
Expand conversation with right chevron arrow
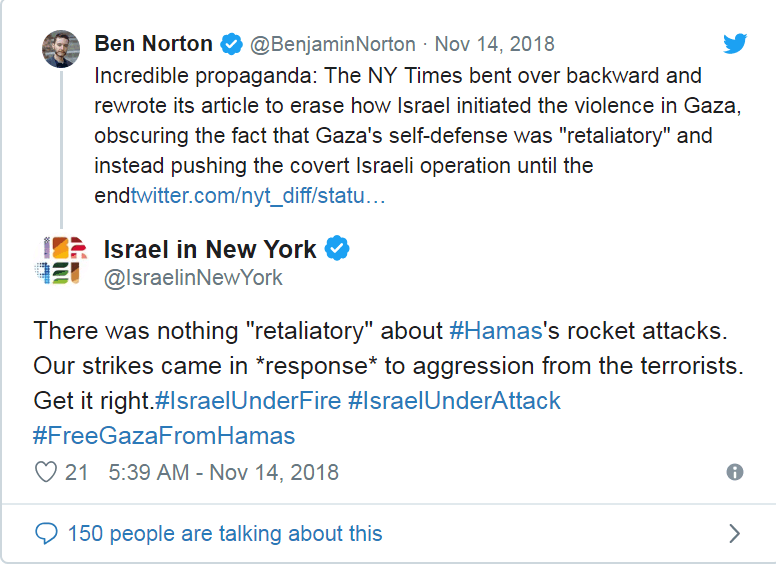tap(735, 534)
